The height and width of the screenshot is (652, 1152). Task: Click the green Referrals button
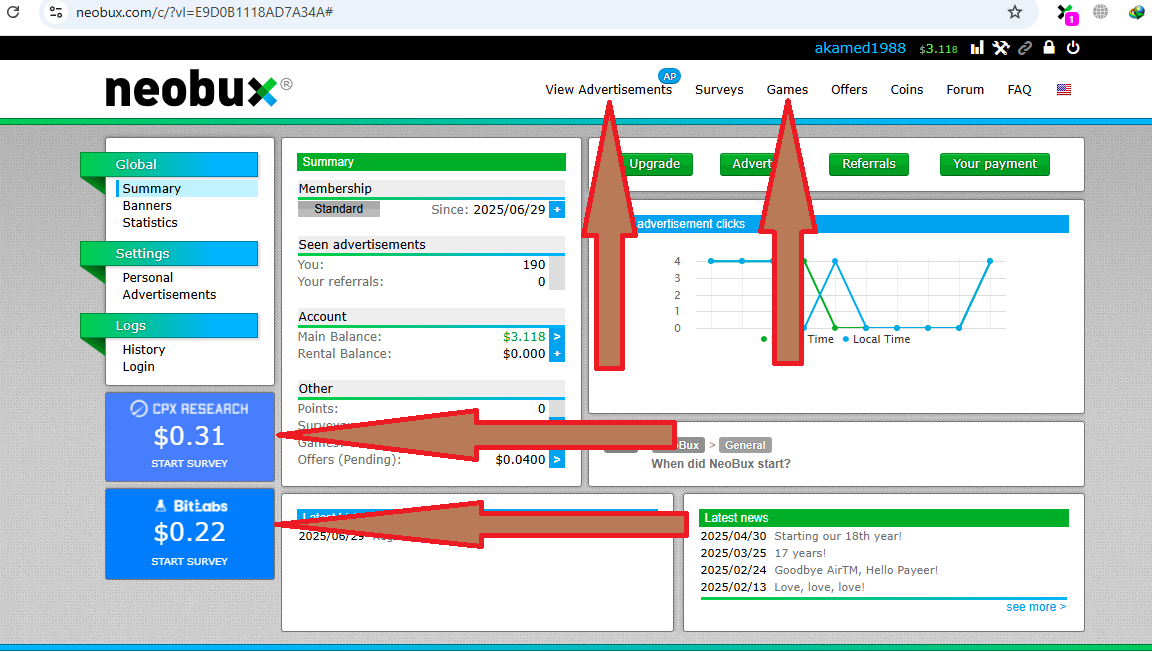click(868, 164)
